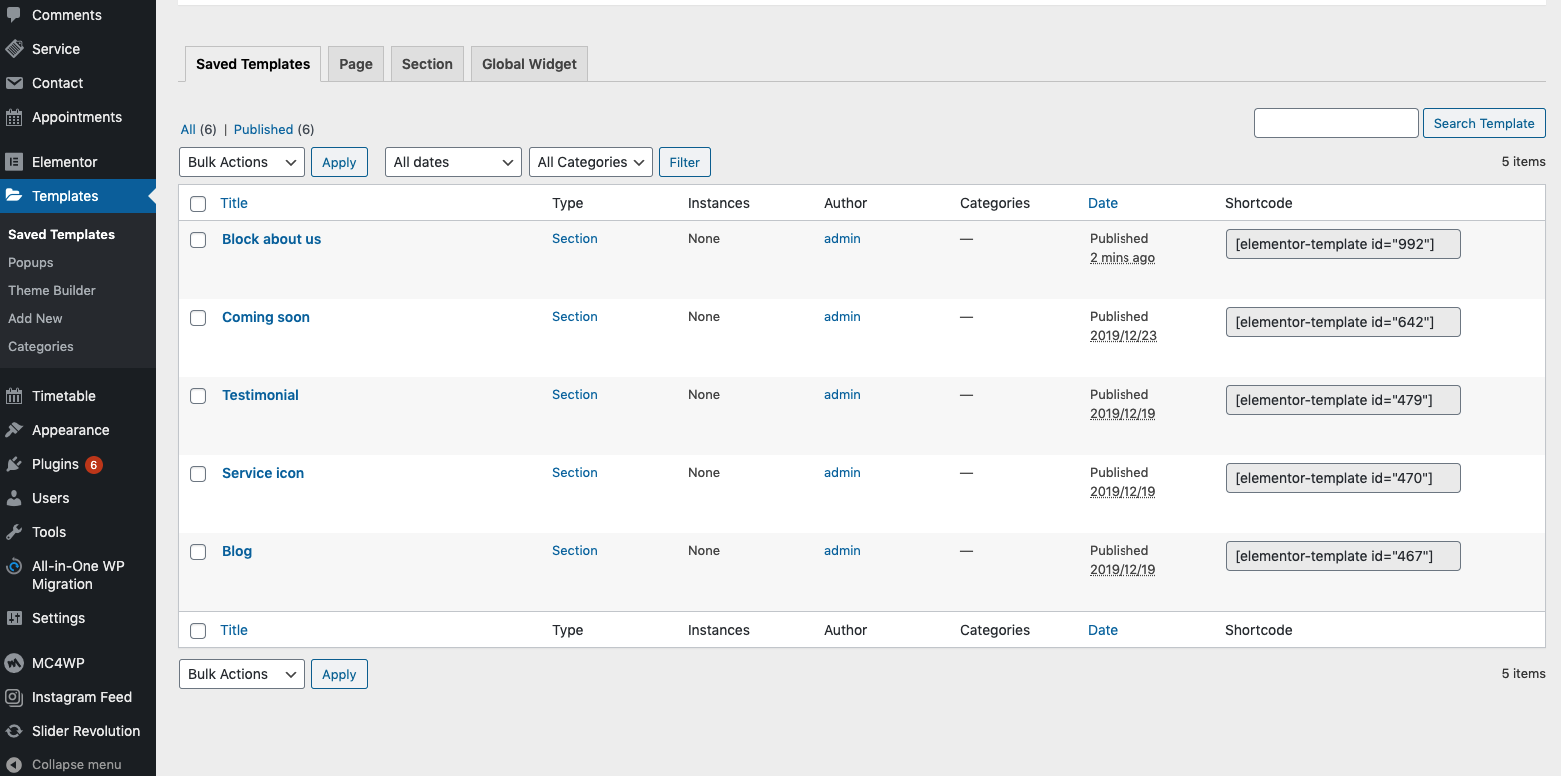Click the All filter link
1561x776 pixels.
pos(188,129)
